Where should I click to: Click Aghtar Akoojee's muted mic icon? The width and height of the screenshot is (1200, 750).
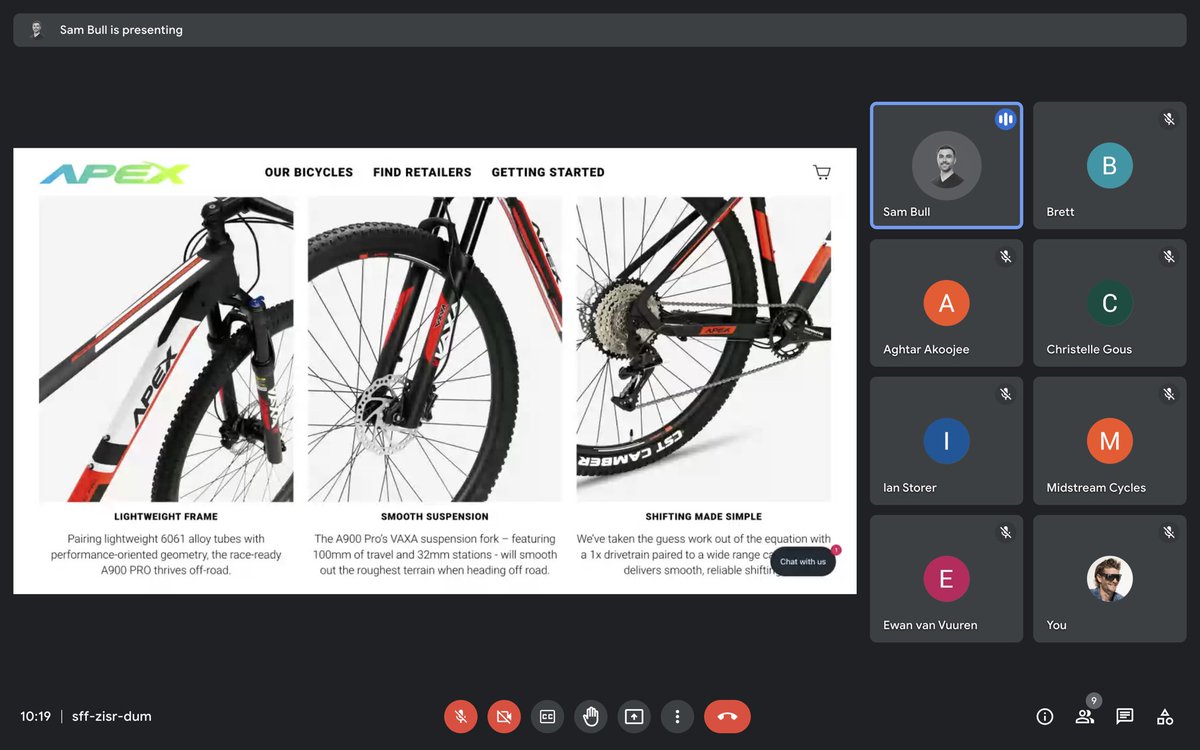click(1005, 257)
